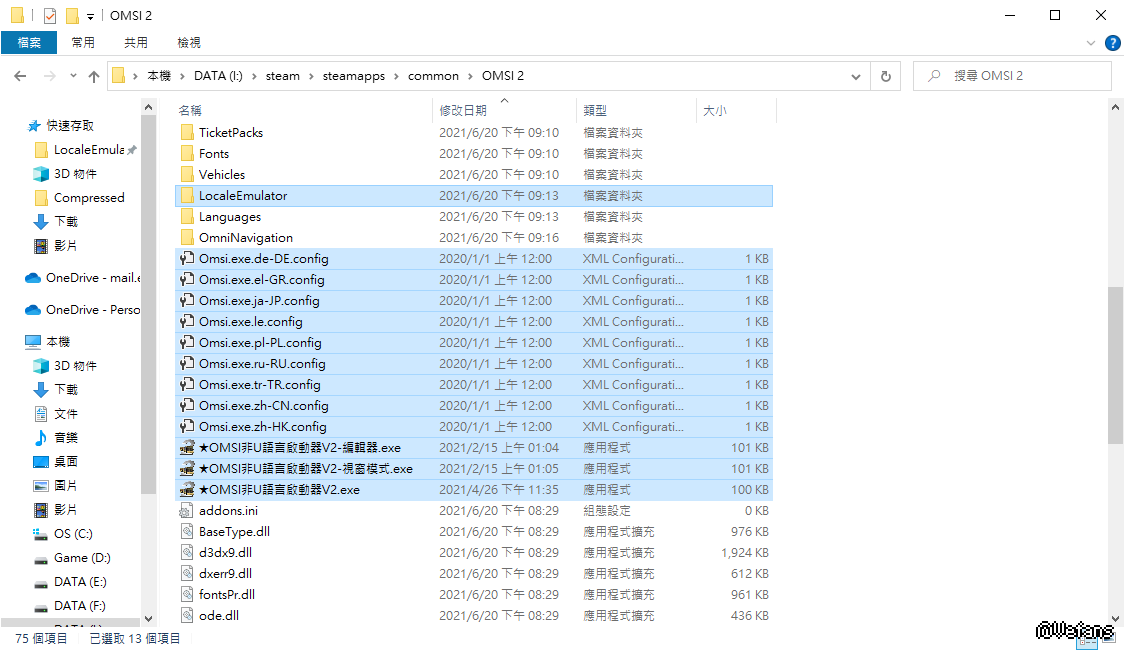The width and height of the screenshot is (1125, 651).
Task: Click steam in the address breadcrumb
Action: 283,76
